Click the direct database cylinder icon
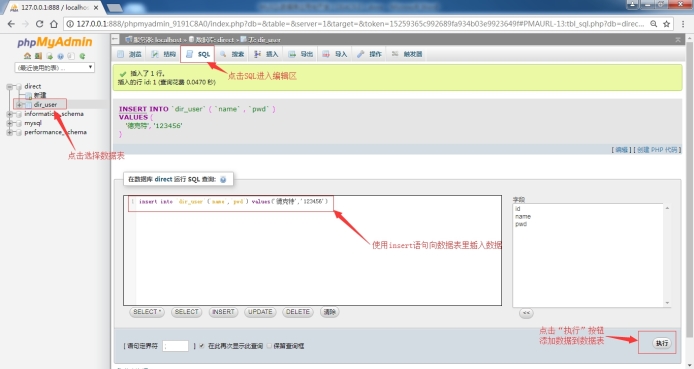The image size is (694, 369). (x=19, y=86)
